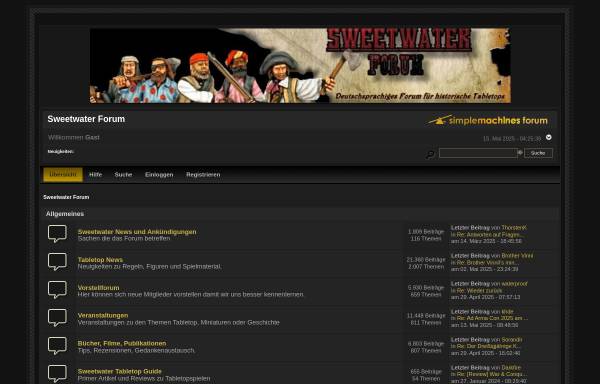The height and width of the screenshot is (384, 600).
Task: Open ThorstenK's user profile link
Action: point(514,228)
